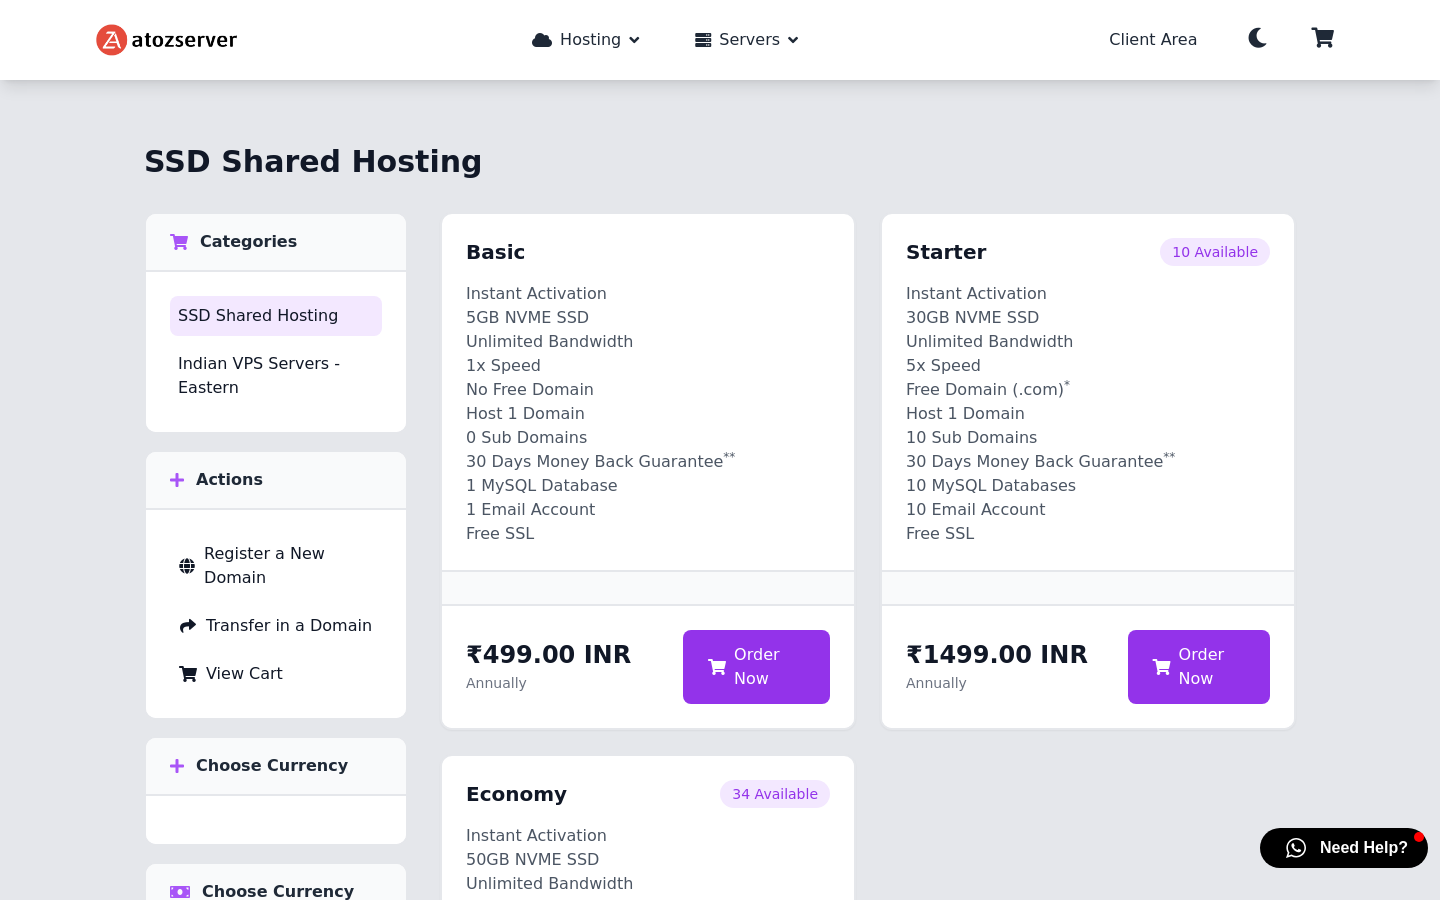The width and height of the screenshot is (1440, 900).
Task: Open View Cart link
Action: [x=276, y=674]
